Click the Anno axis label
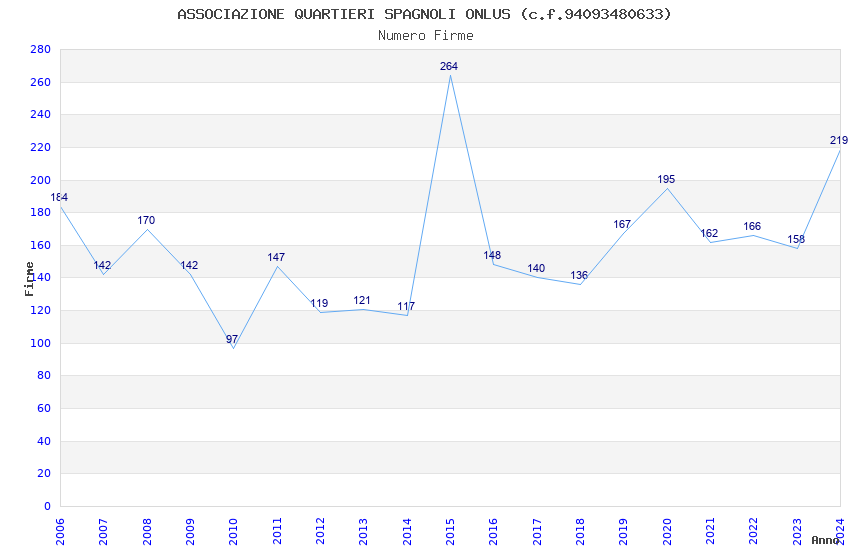 click(825, 540)
